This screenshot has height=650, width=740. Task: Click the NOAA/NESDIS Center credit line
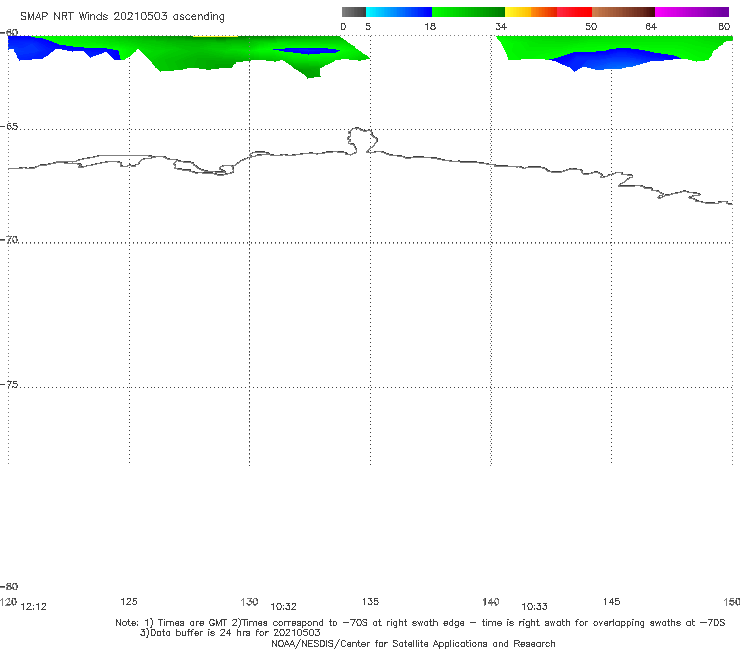pyautogui.click(x=413, y=643)
